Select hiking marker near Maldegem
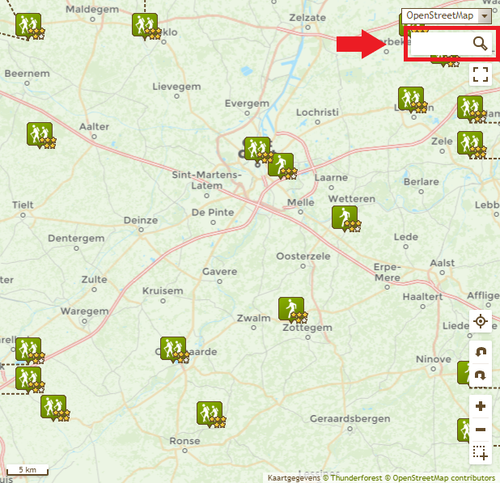This screenshot has width=500, height=483. coord(29,26)
